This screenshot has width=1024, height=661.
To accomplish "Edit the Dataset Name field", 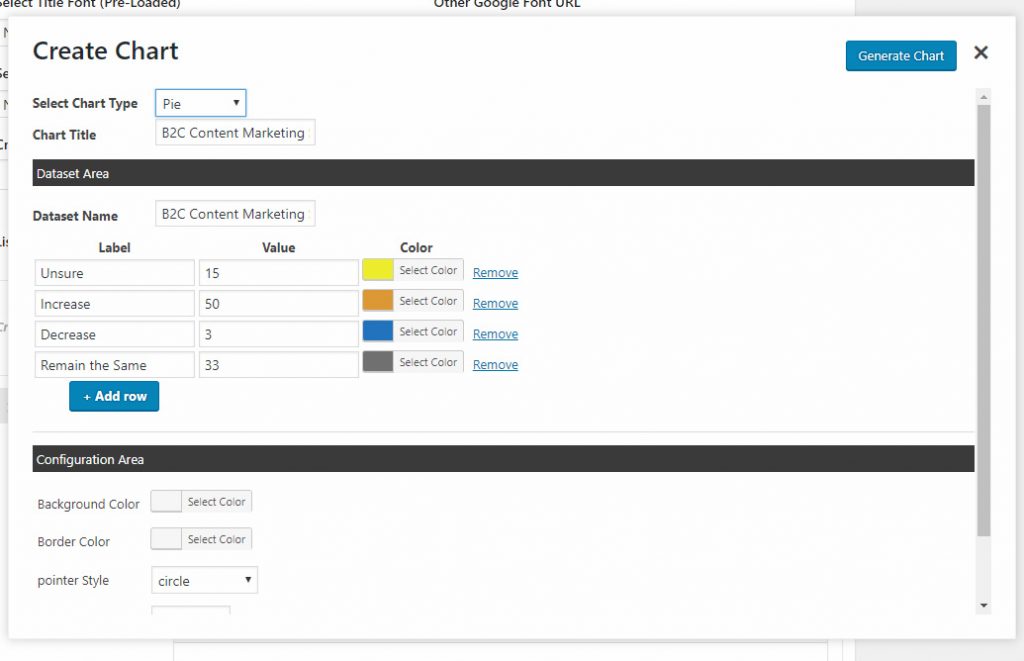I will tap(235, 214).
